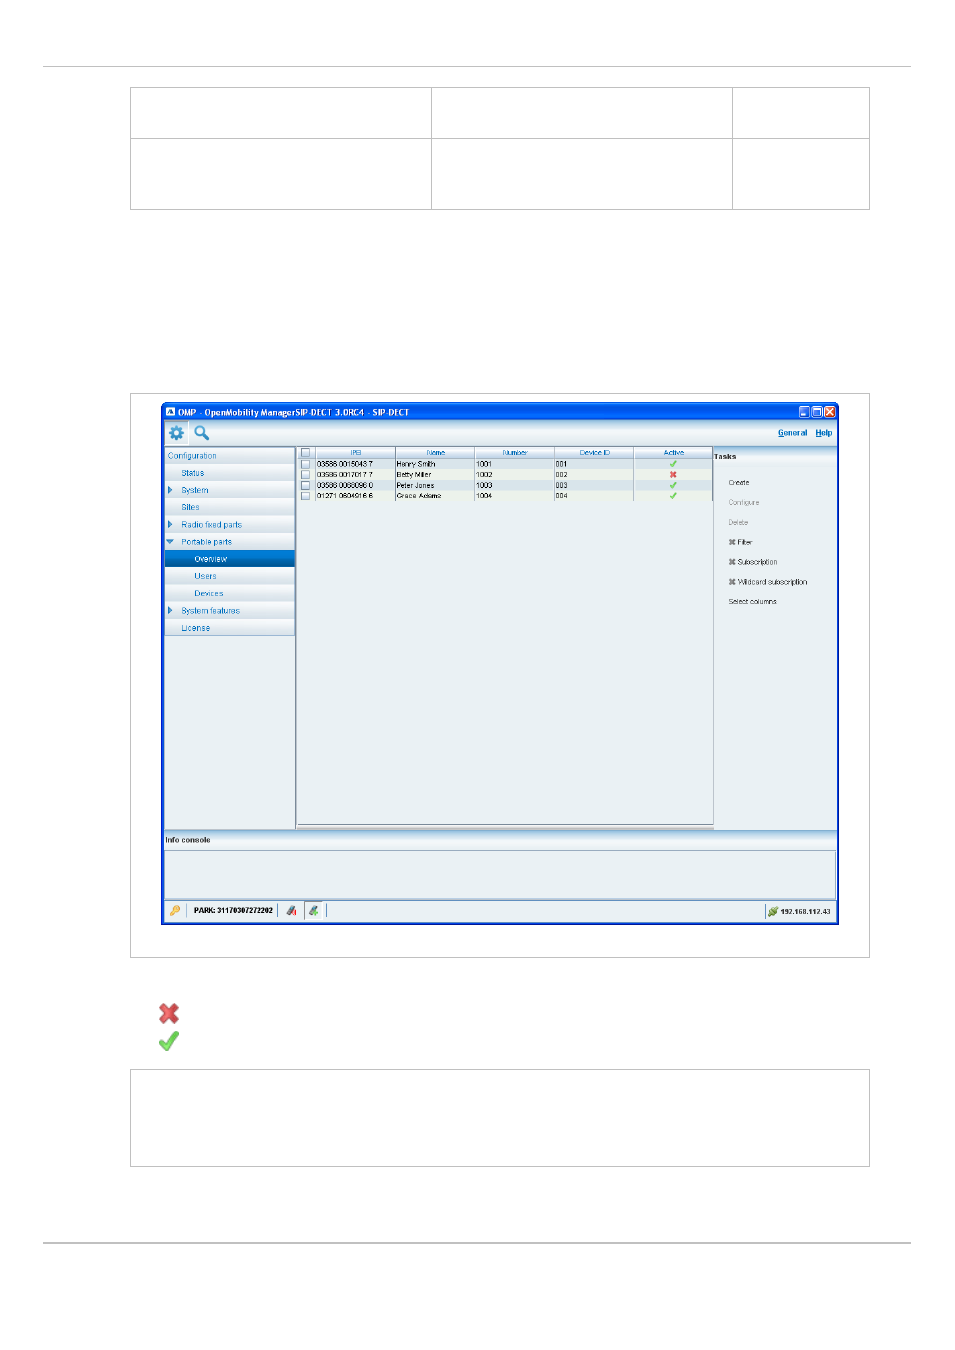Open the Help menu
The image size is (955, 1350).
click(823, 433)
